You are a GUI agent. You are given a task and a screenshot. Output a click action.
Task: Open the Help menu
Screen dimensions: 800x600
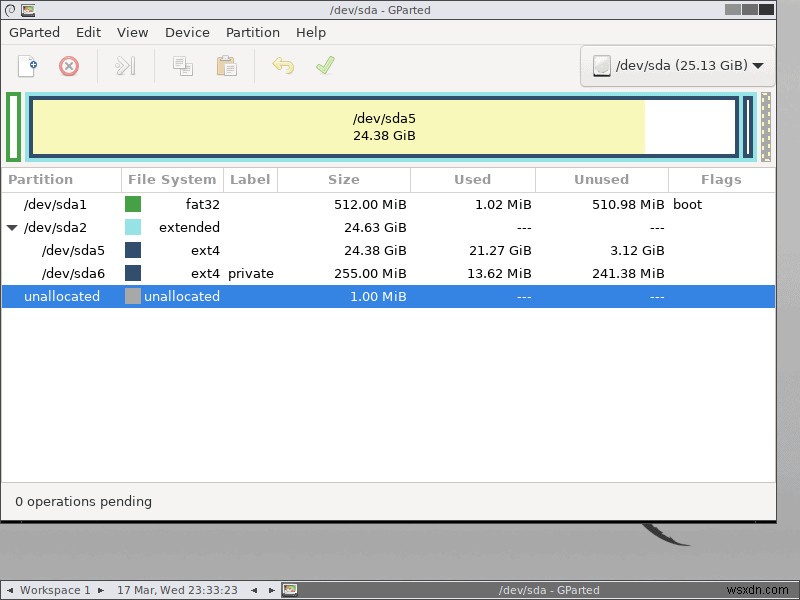[x=311, y=32]
